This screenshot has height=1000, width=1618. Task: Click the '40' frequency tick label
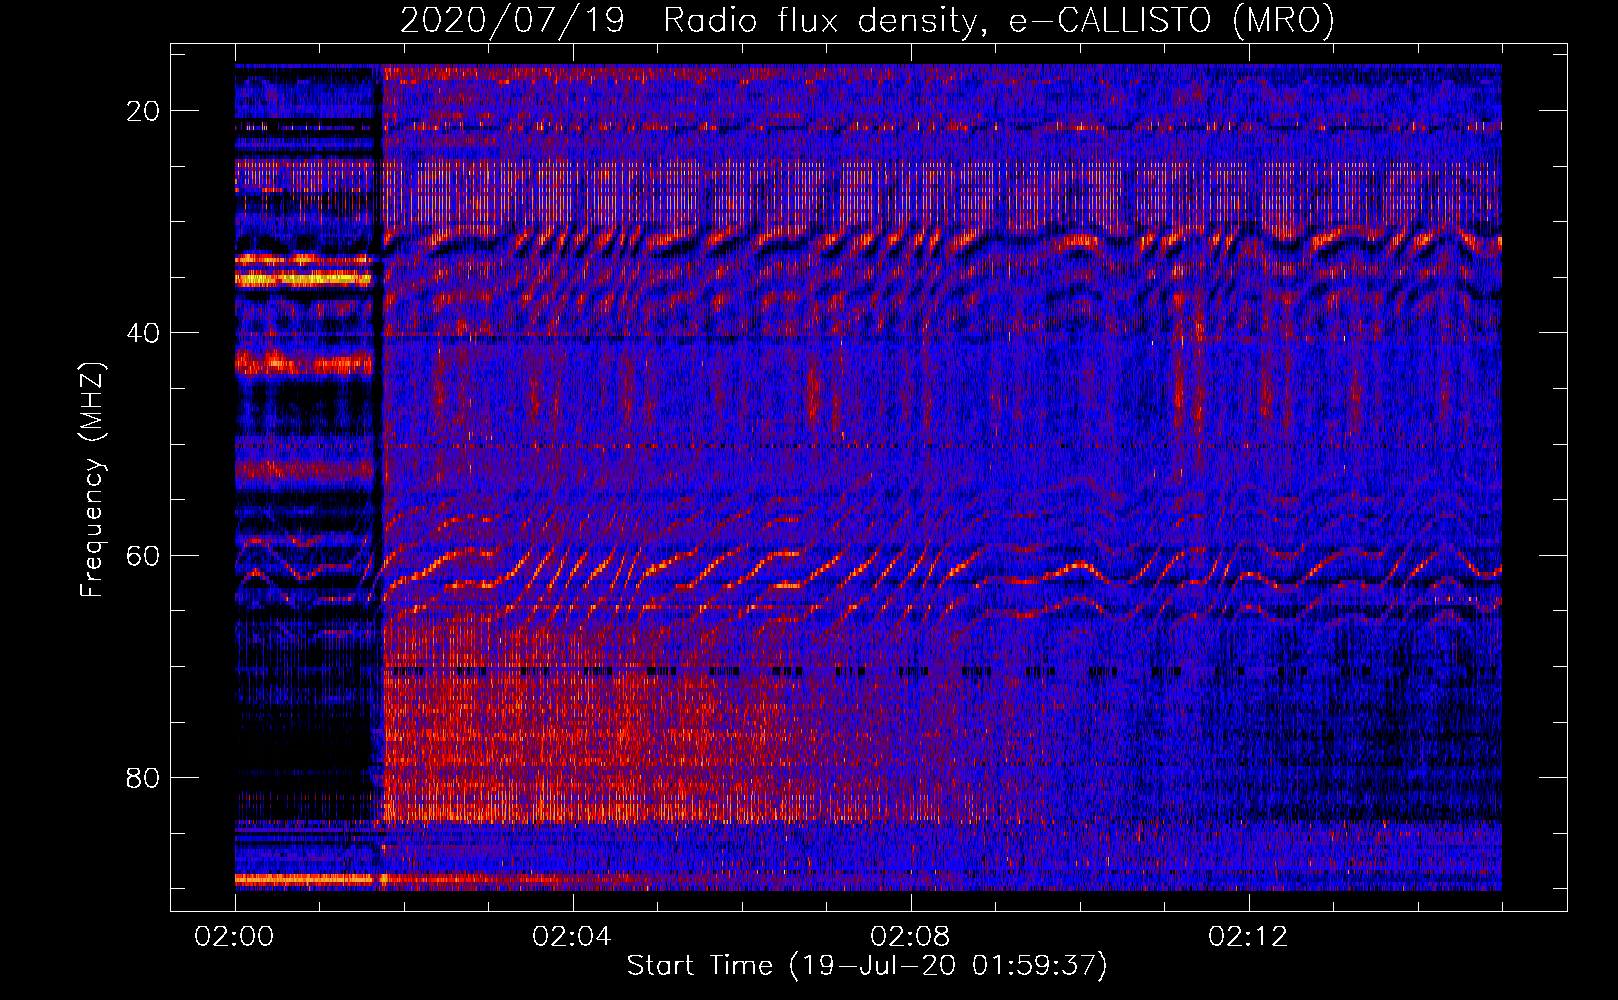pos(144,333)
